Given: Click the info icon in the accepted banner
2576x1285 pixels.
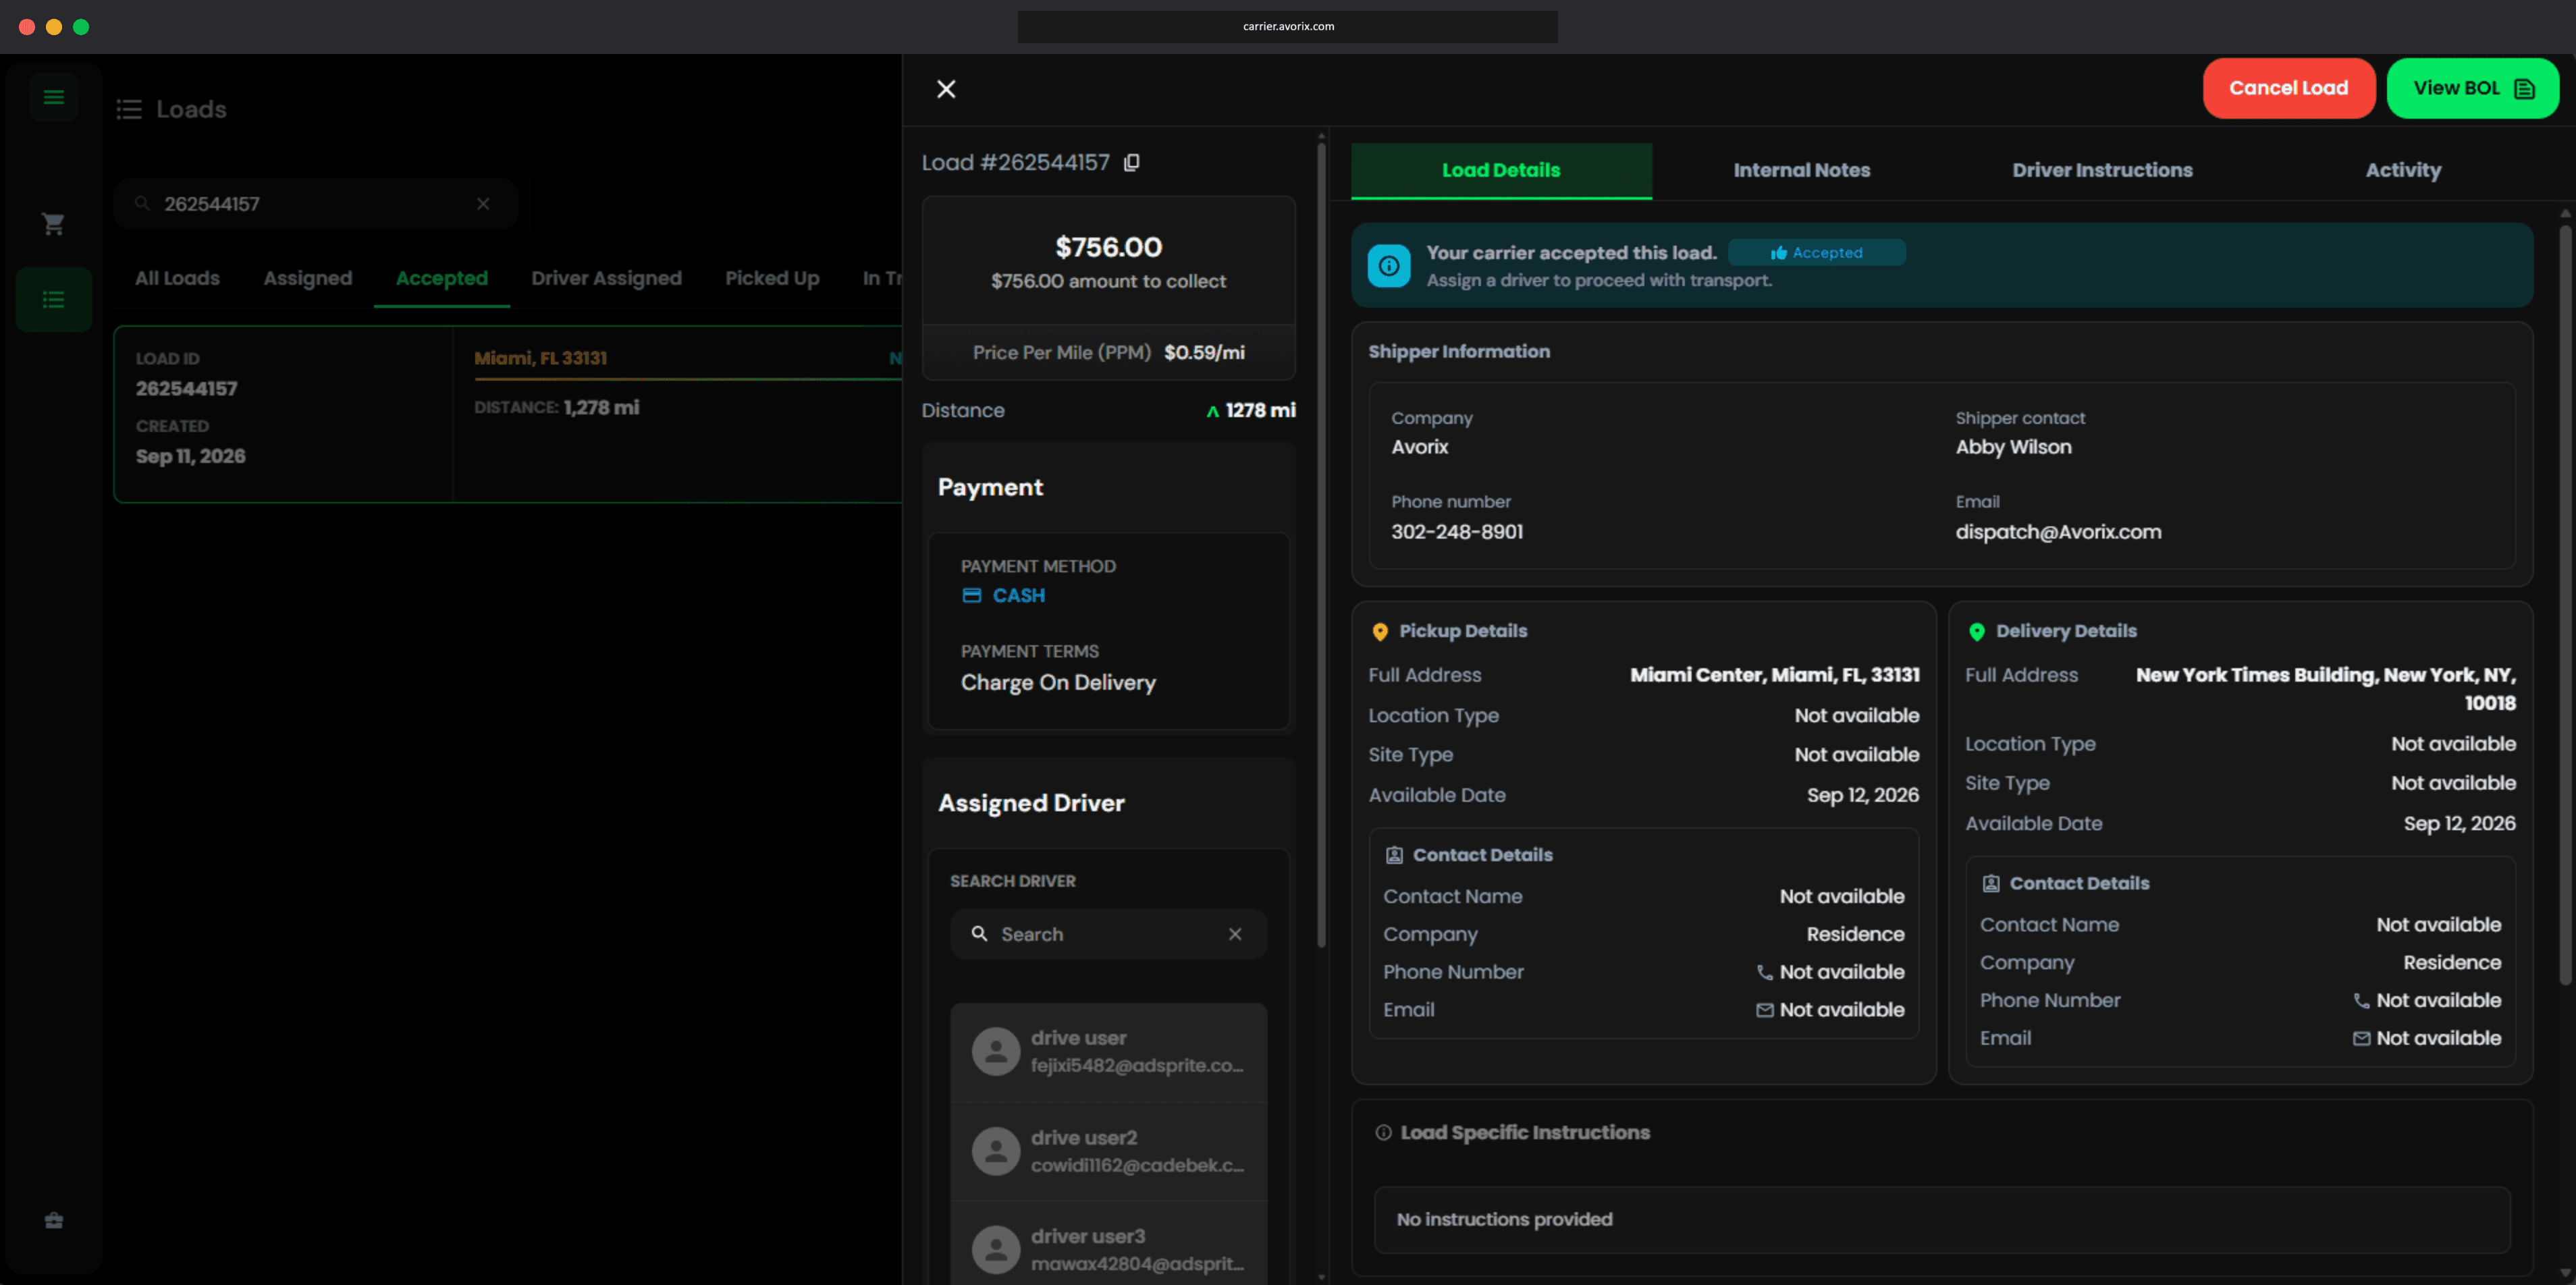Looking at the screenshot, I should (x=1389, y=266).
